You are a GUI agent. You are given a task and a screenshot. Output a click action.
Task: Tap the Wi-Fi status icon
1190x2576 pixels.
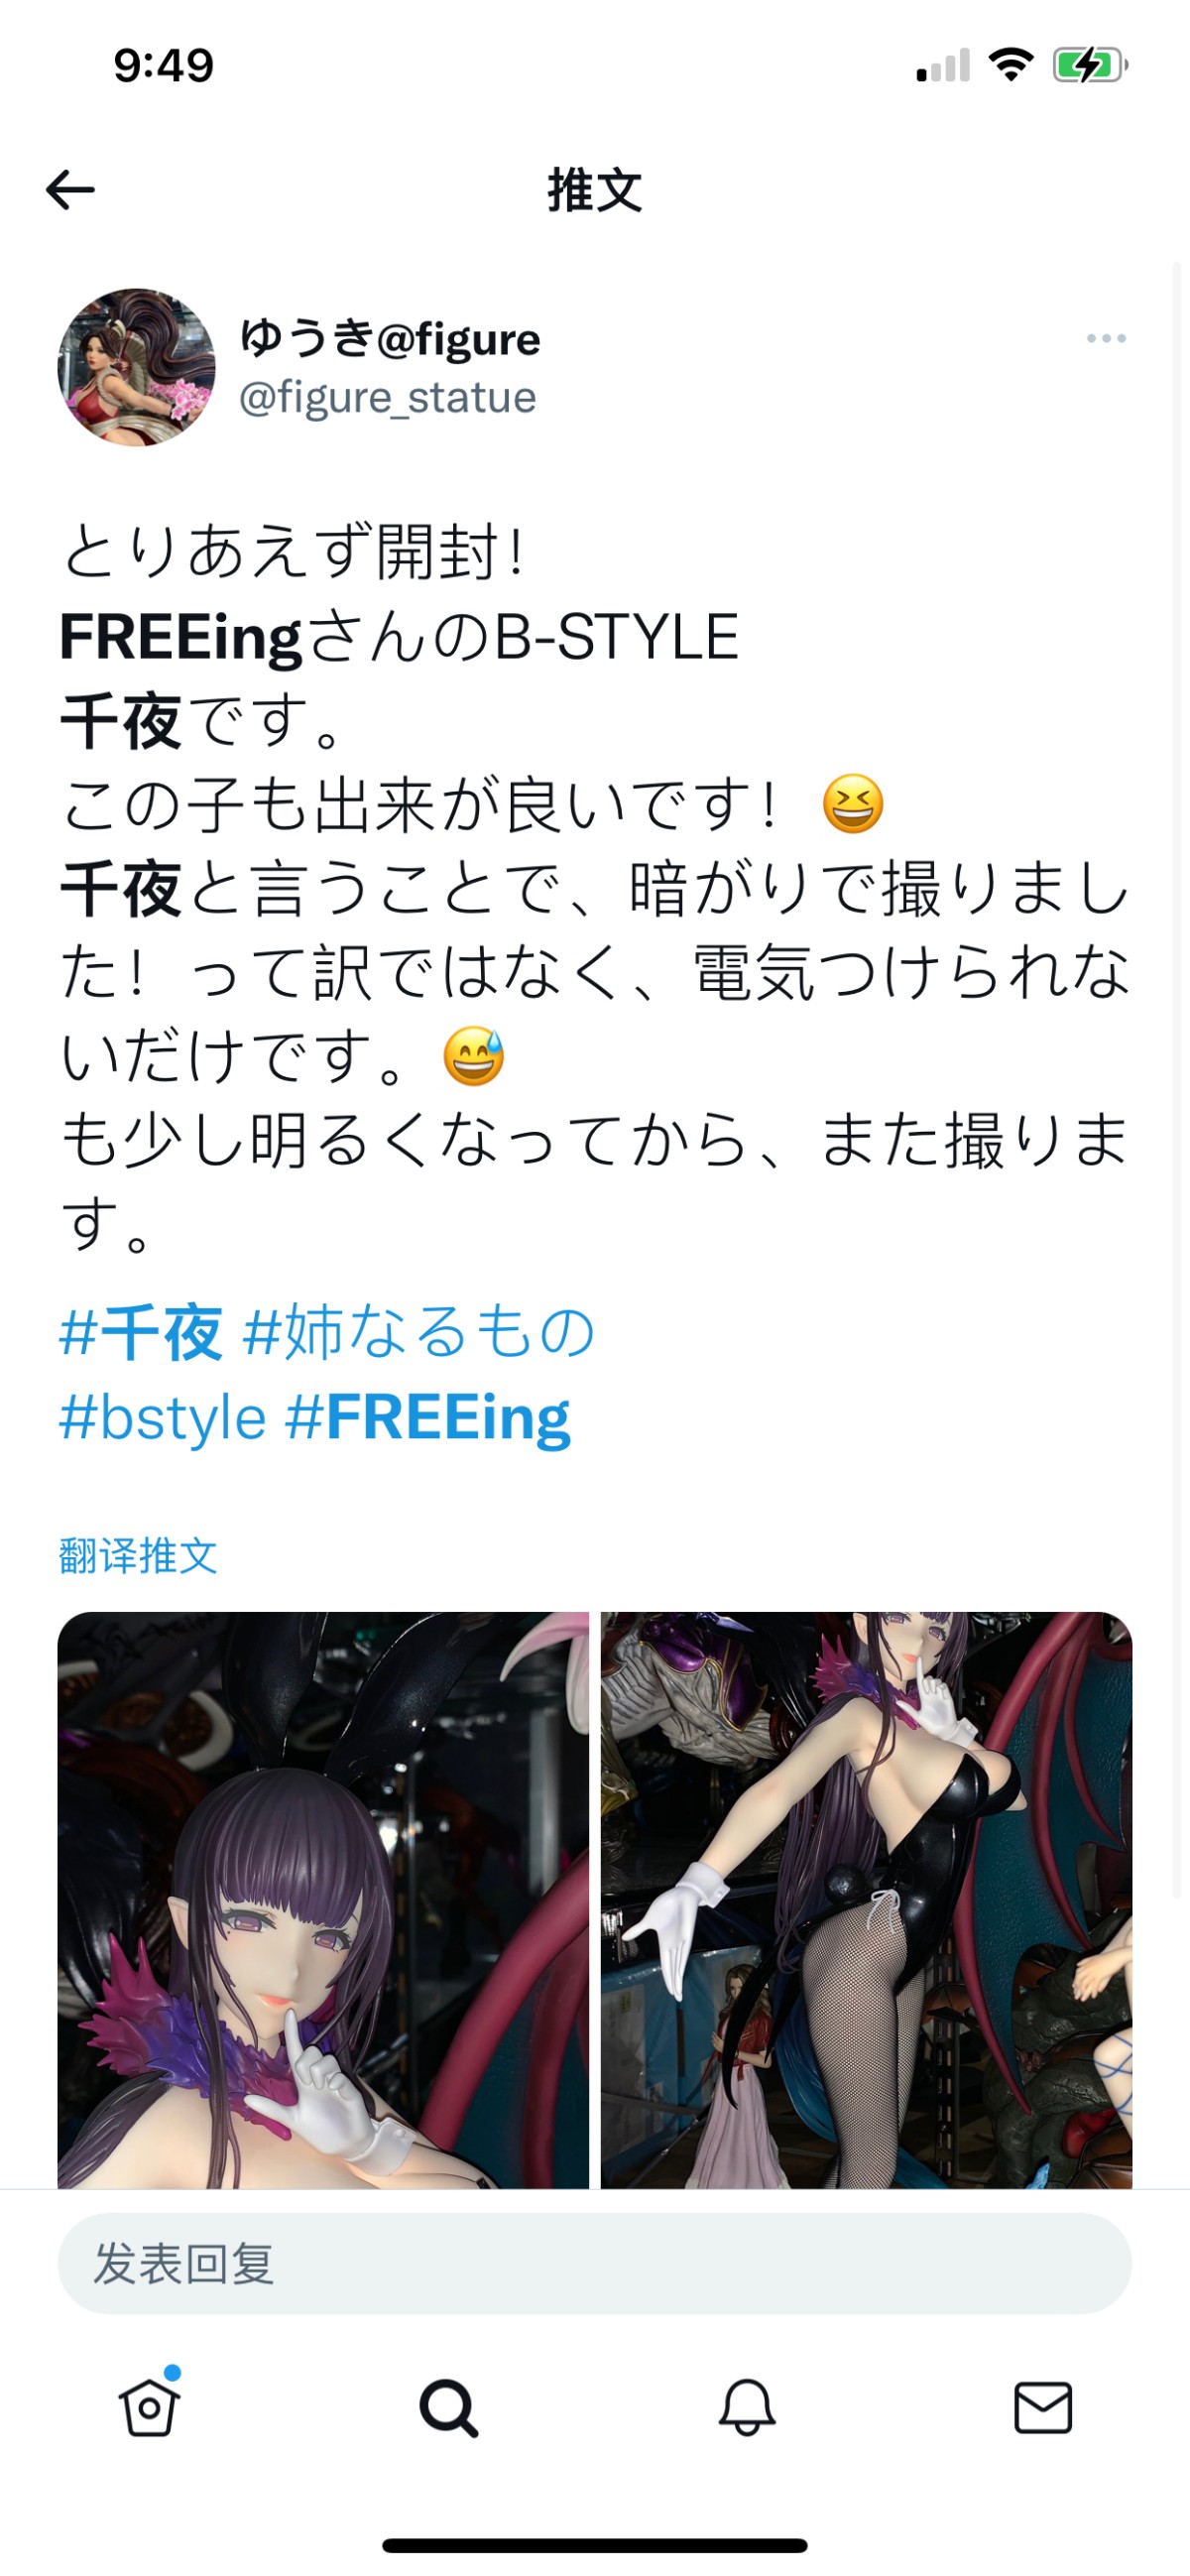[x=1010, y=65]
